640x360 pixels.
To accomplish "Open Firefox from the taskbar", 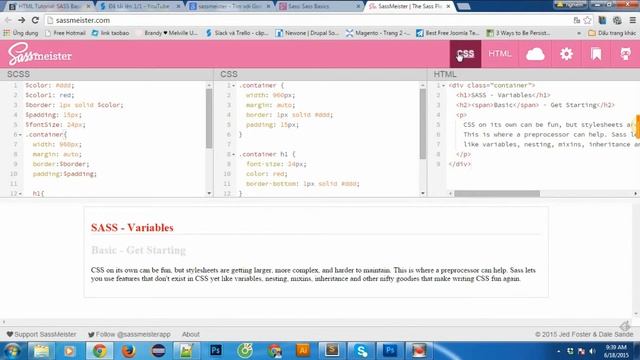I will (129, 351).
